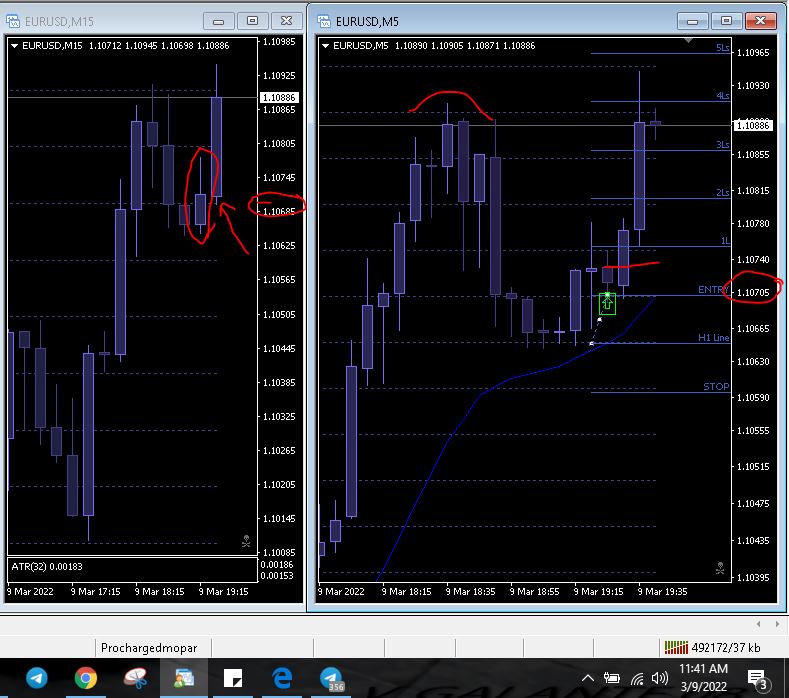The height and width of the screenshot is (698, 789).
Task: Select the 2Ls level label
Action: pos(723,193)
